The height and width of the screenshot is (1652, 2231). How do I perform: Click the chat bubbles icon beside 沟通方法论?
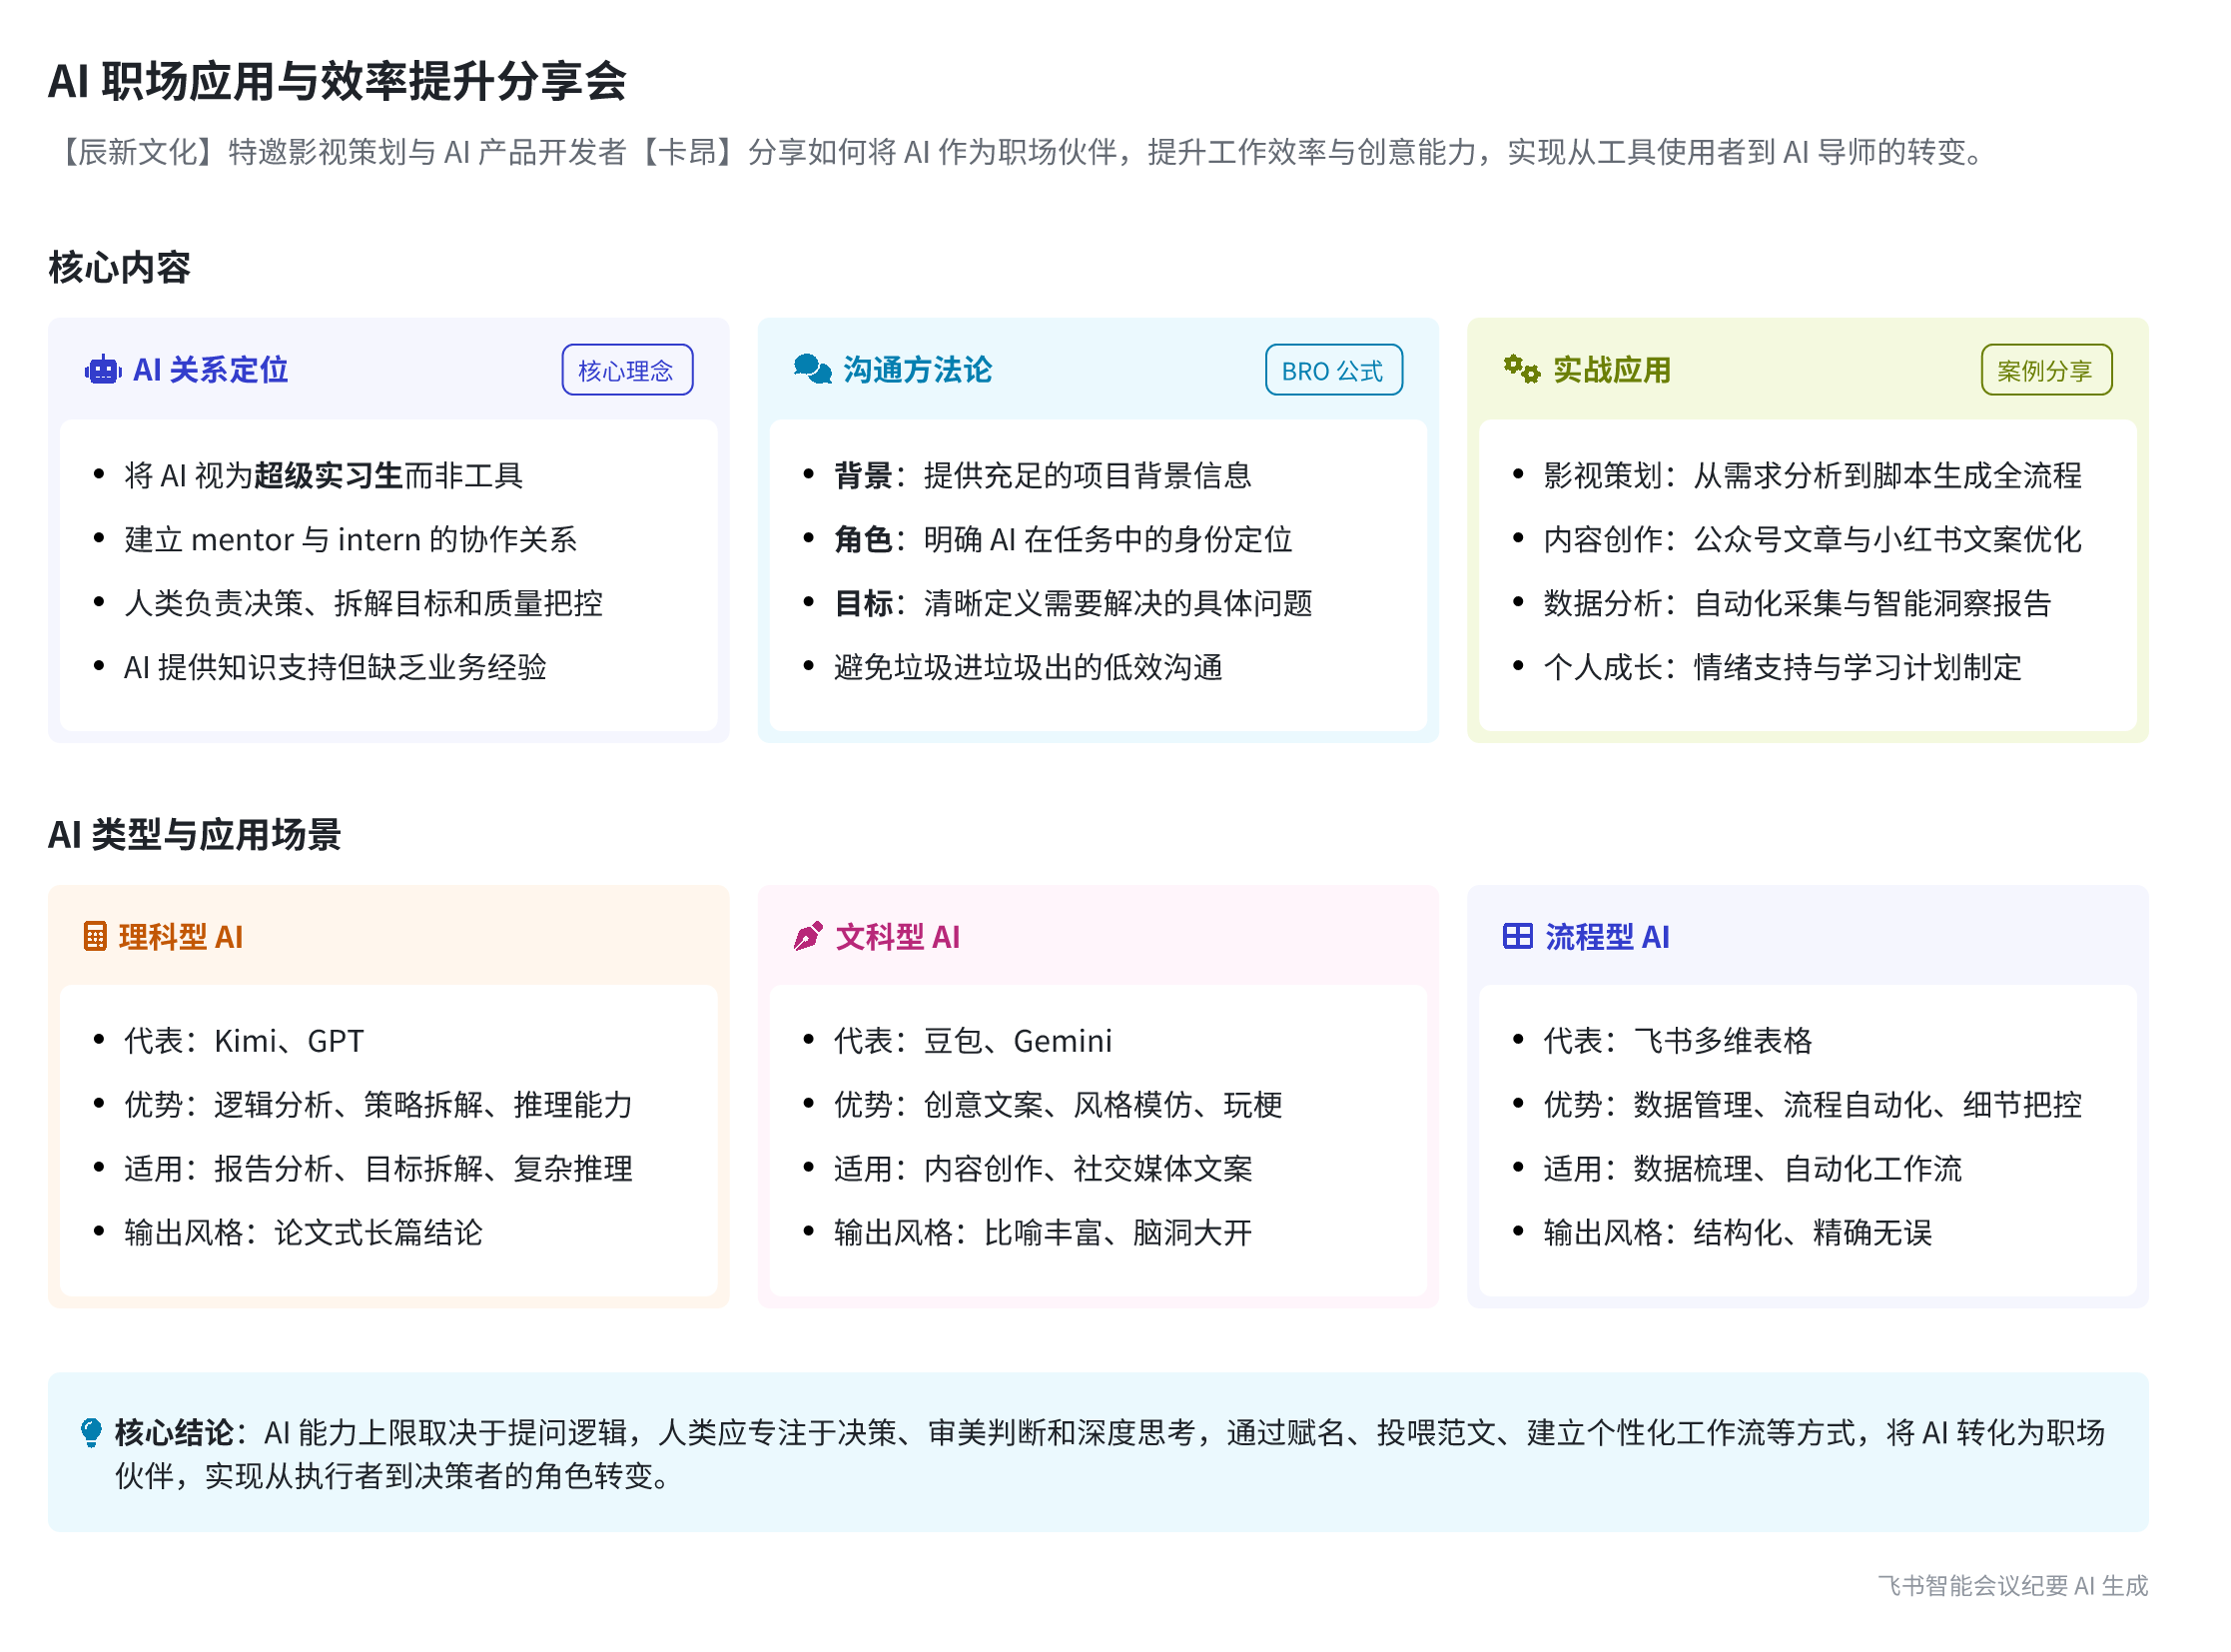[811, 369]
